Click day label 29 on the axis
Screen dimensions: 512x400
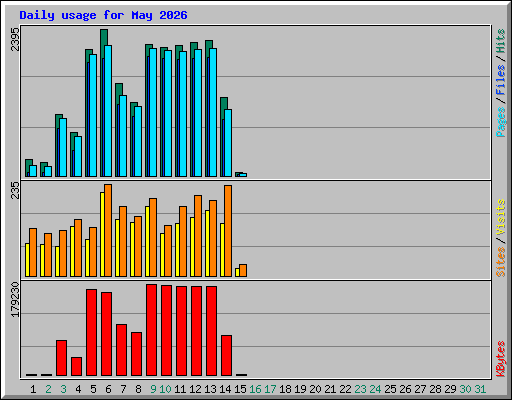tap(450, 389)
